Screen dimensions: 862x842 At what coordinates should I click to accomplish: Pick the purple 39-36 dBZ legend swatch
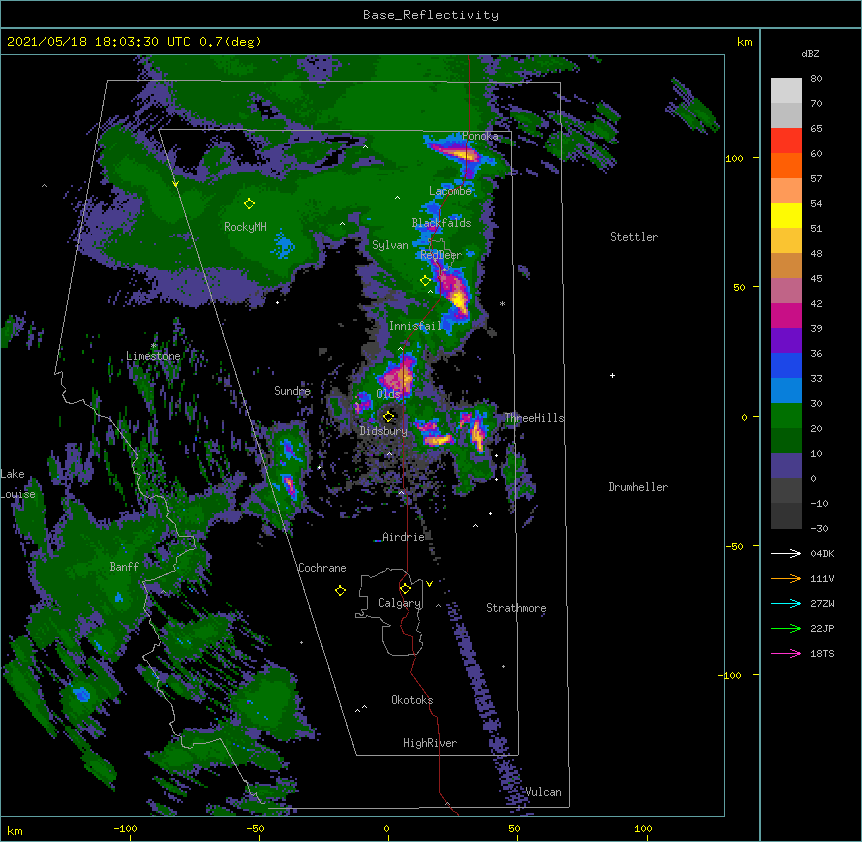click(786, 341)
